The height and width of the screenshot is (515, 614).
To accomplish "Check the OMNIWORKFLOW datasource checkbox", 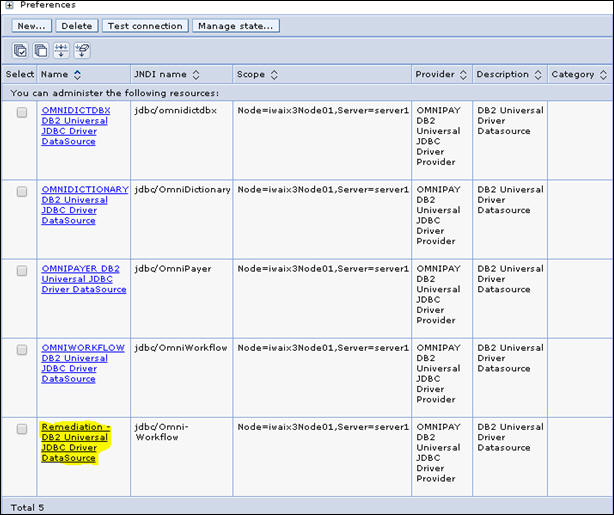I will pos(22,350).
